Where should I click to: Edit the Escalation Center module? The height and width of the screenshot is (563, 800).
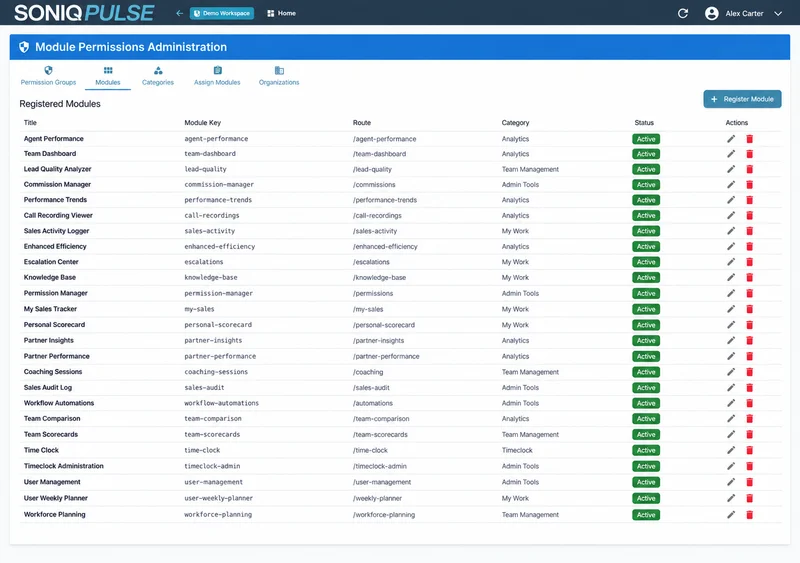coord(731,262)
